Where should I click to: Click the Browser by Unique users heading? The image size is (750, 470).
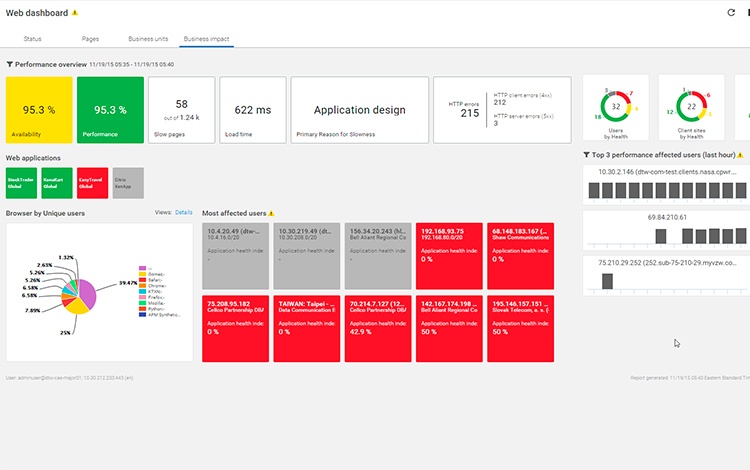click(x=45, y=213)
